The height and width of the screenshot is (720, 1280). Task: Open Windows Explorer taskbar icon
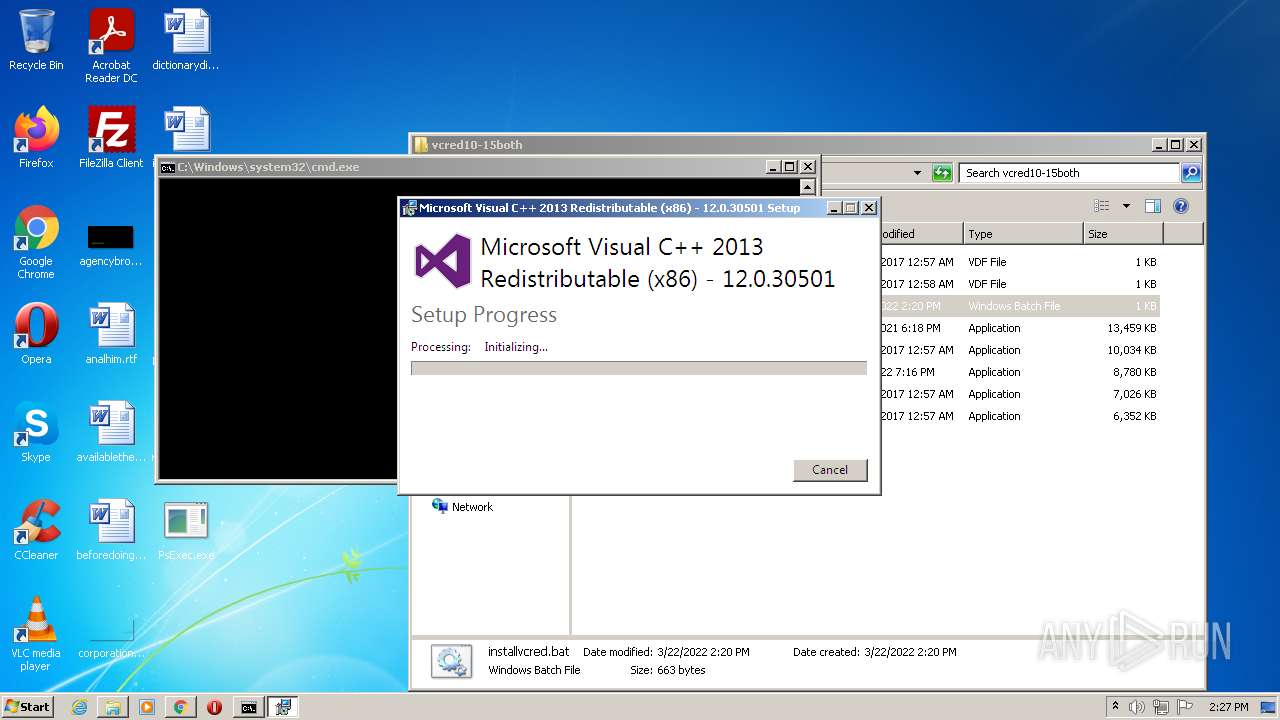[x=113, y=707]
